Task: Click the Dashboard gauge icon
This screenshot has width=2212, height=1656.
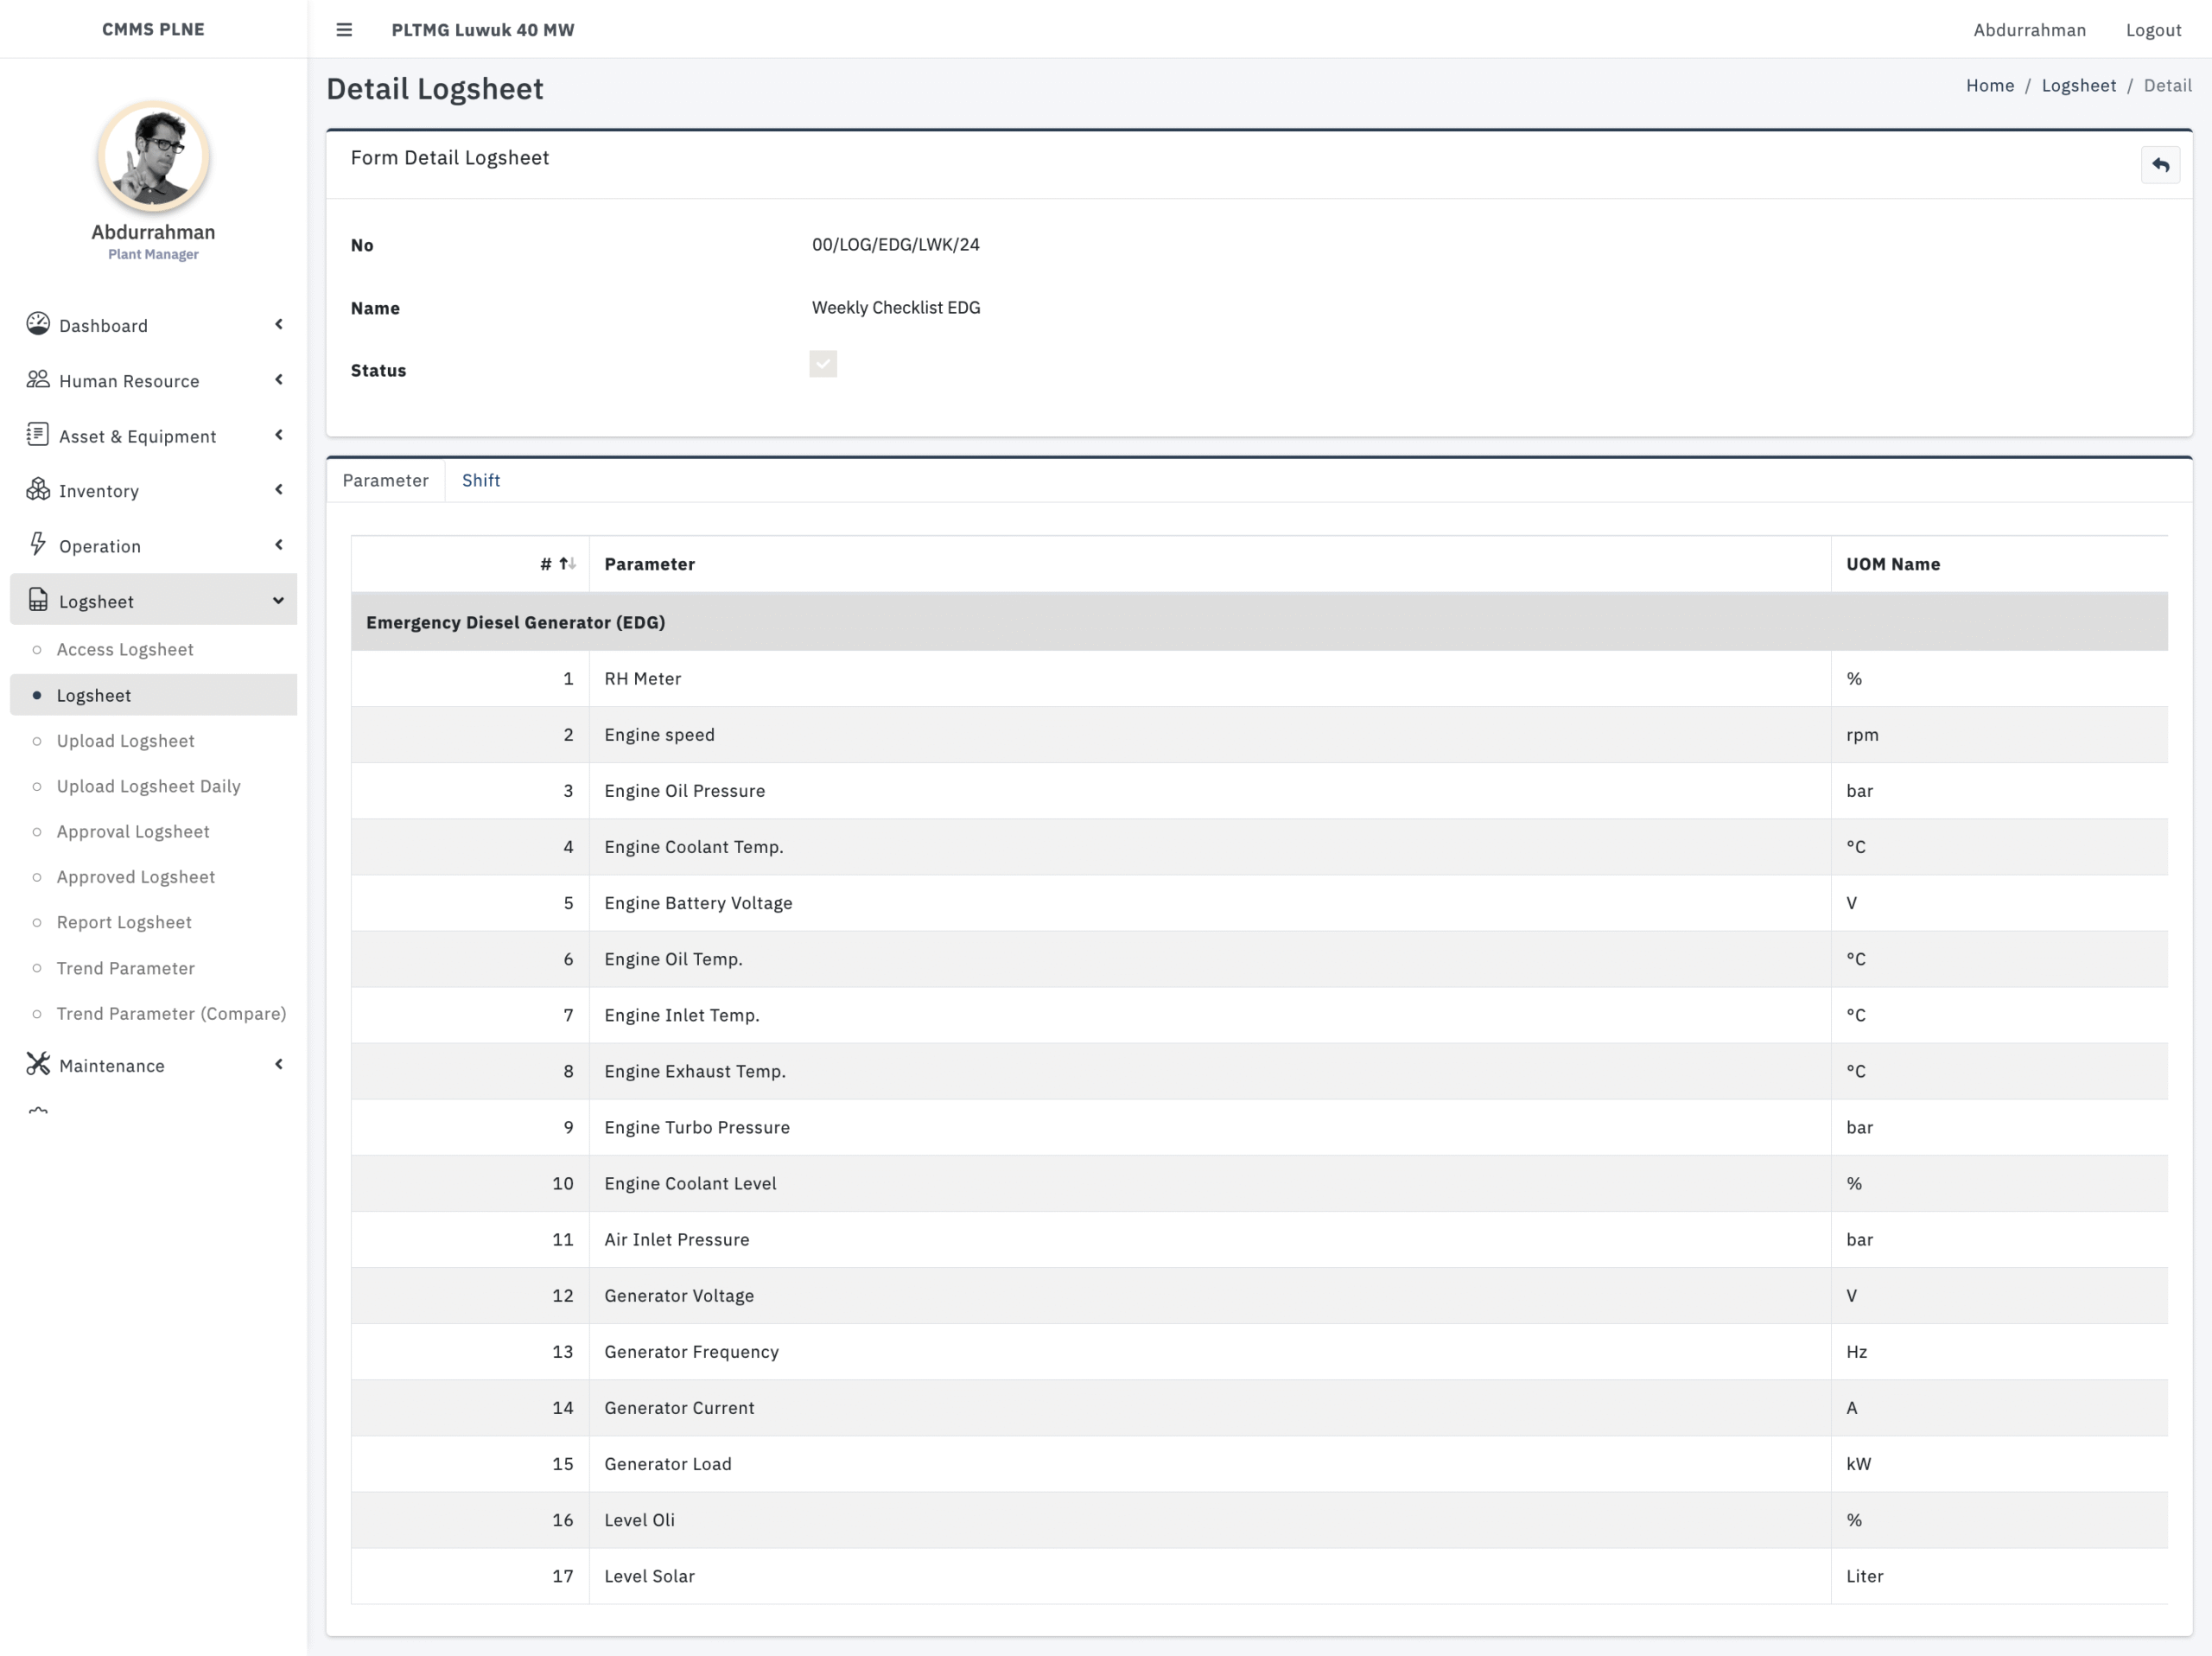Action: coord(38,324)
